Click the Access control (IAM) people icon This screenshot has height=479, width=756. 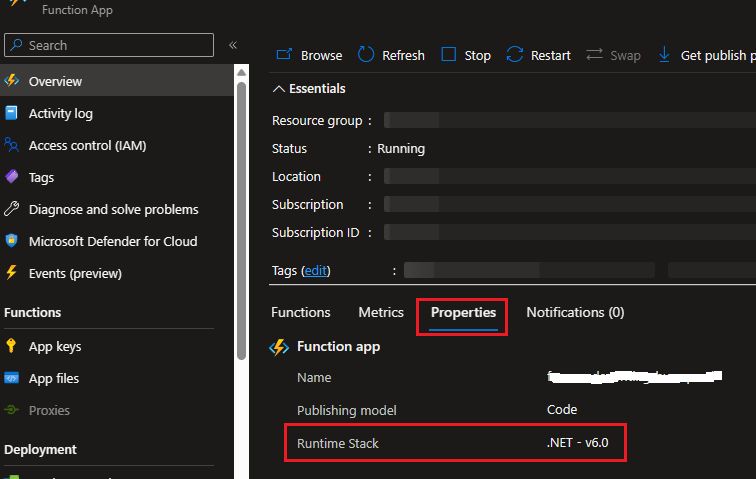pyautogui.click(x=11, y=145)
